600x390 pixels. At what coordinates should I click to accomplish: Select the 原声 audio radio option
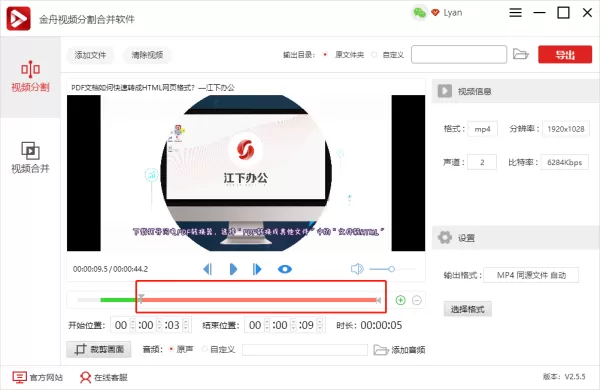171,349
